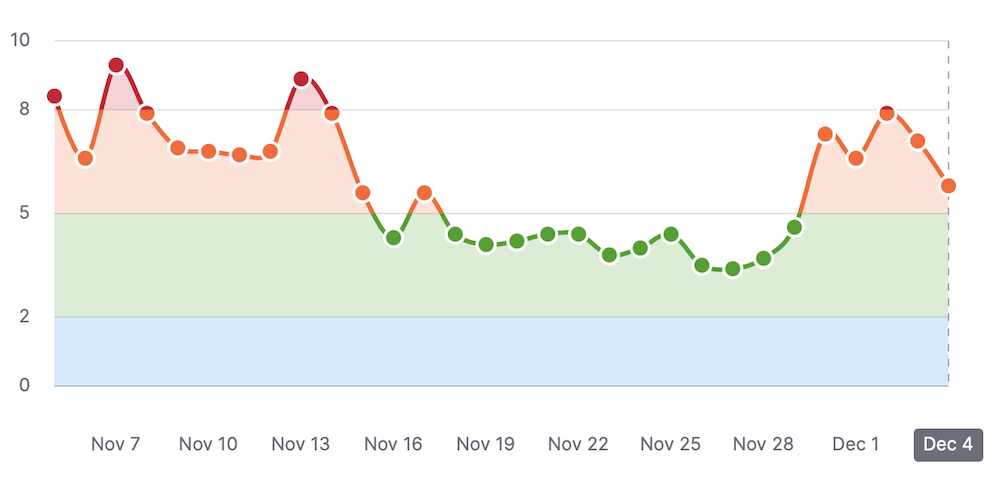The image size is (1000, 486).
Task: Select the Nov 13 x-axis date label
Action: [301, 444]
